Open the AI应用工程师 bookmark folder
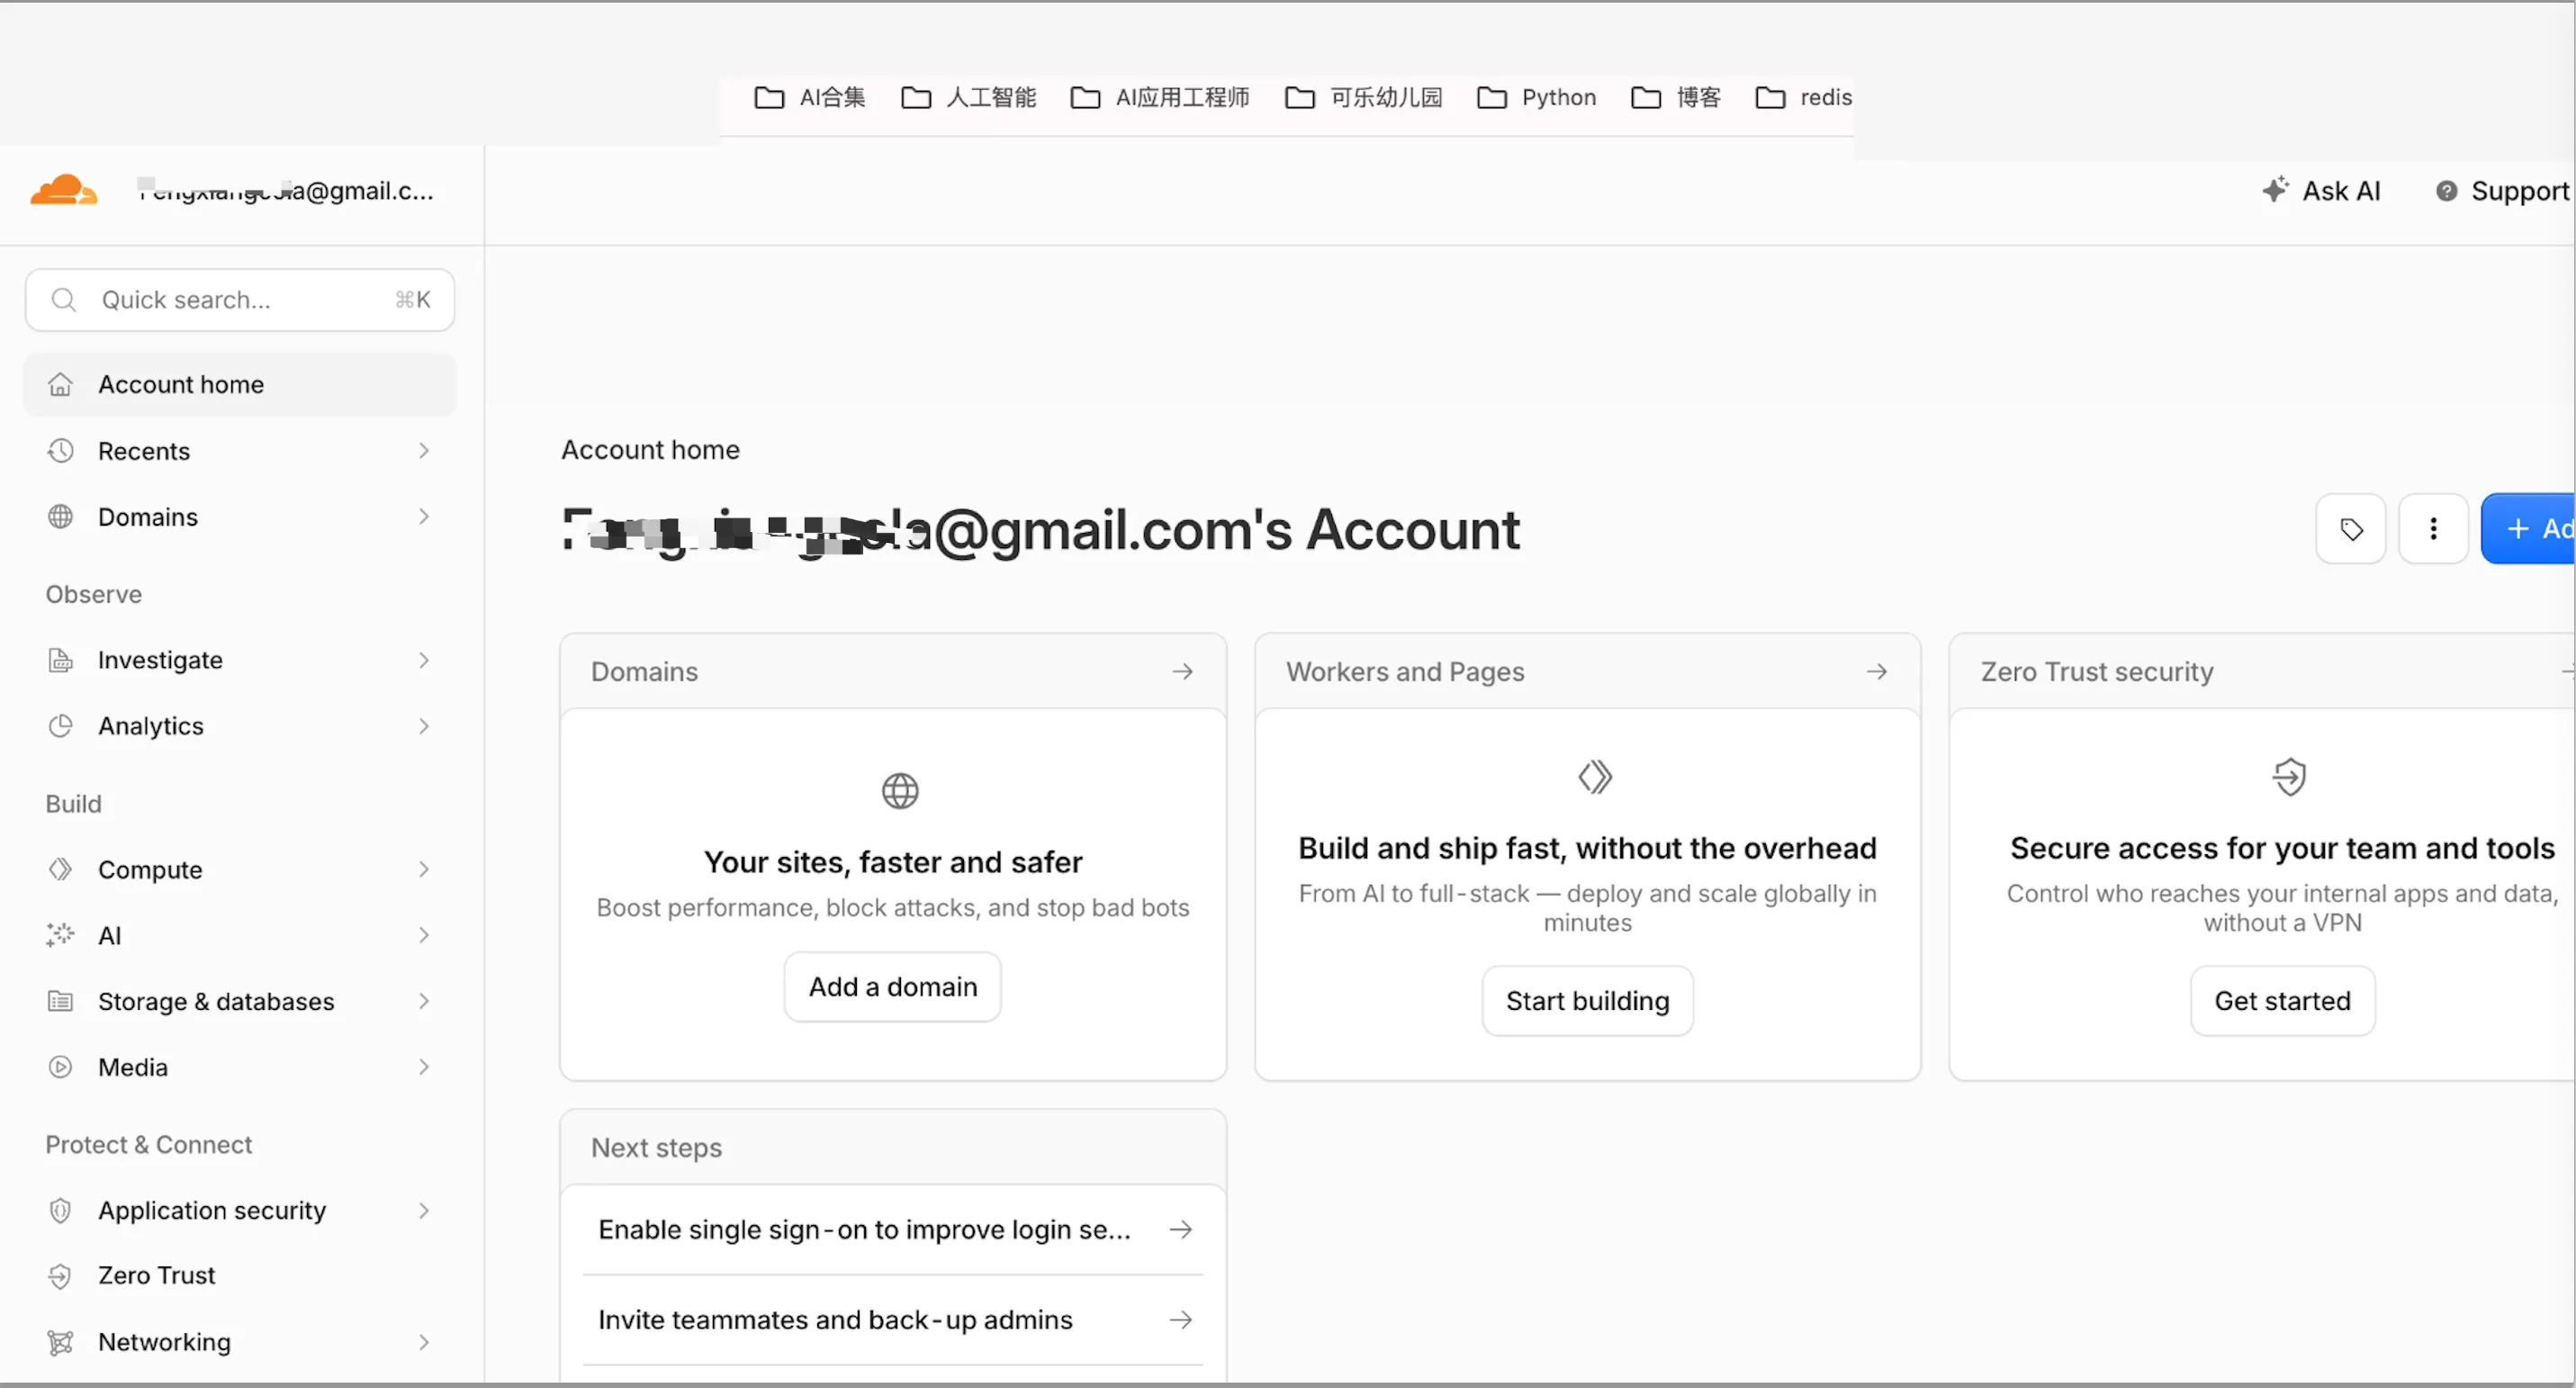Screen dimensions: 2576x1388 [x=1160, y=97]
